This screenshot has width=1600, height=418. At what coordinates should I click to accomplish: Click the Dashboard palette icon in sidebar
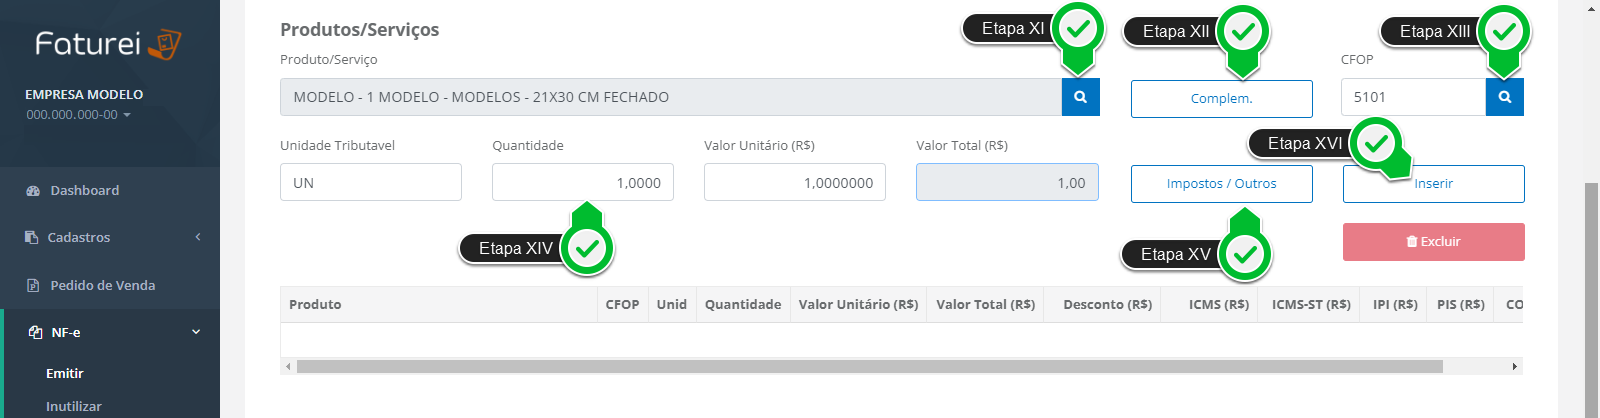[x=33, y=190]
